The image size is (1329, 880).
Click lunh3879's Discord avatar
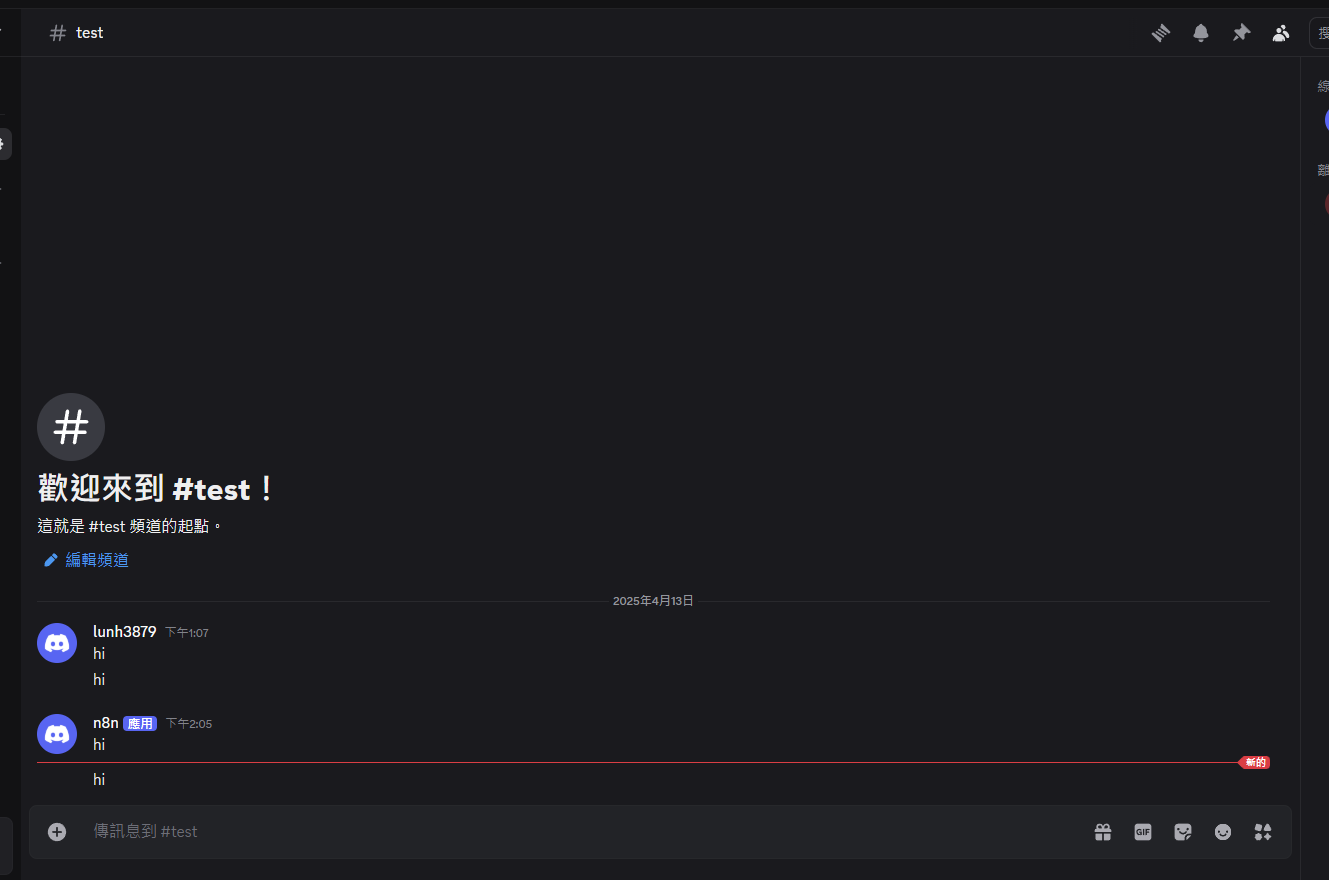(x=57, y=643)
